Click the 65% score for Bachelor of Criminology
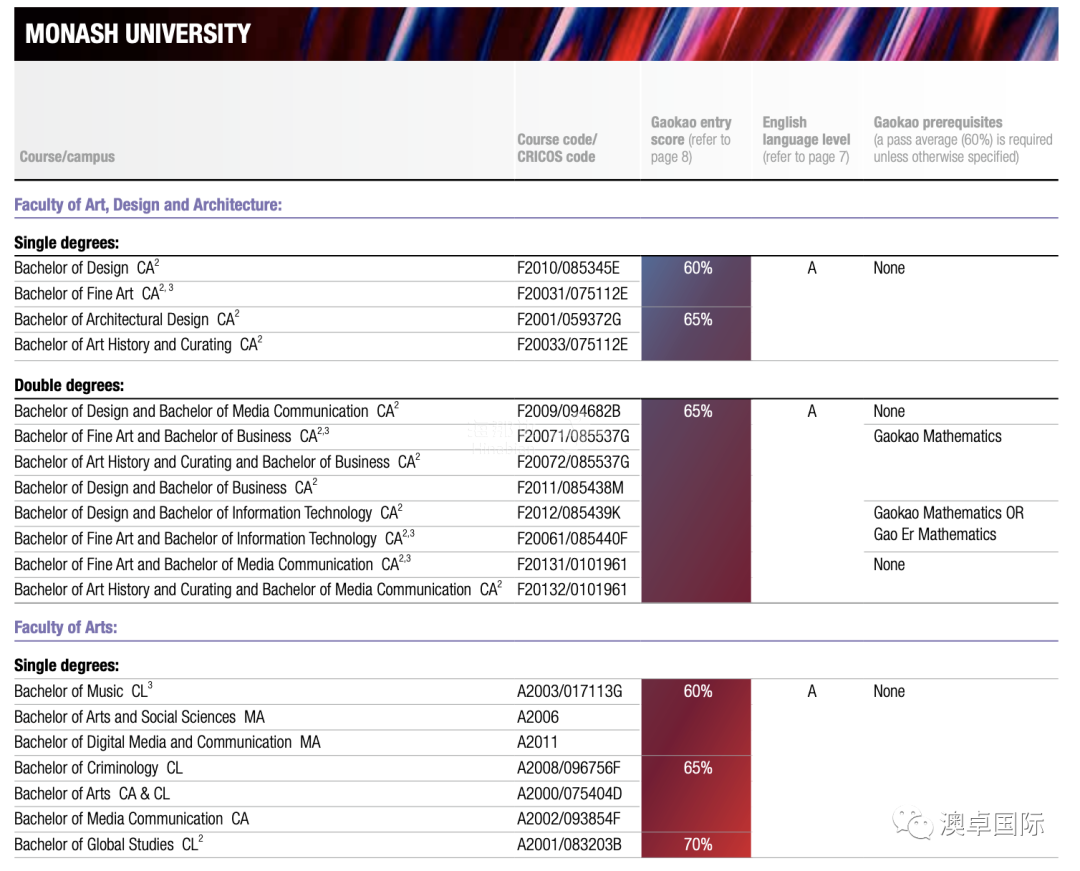The height and width of the screenshot is (871, 1080). point(698,768)
